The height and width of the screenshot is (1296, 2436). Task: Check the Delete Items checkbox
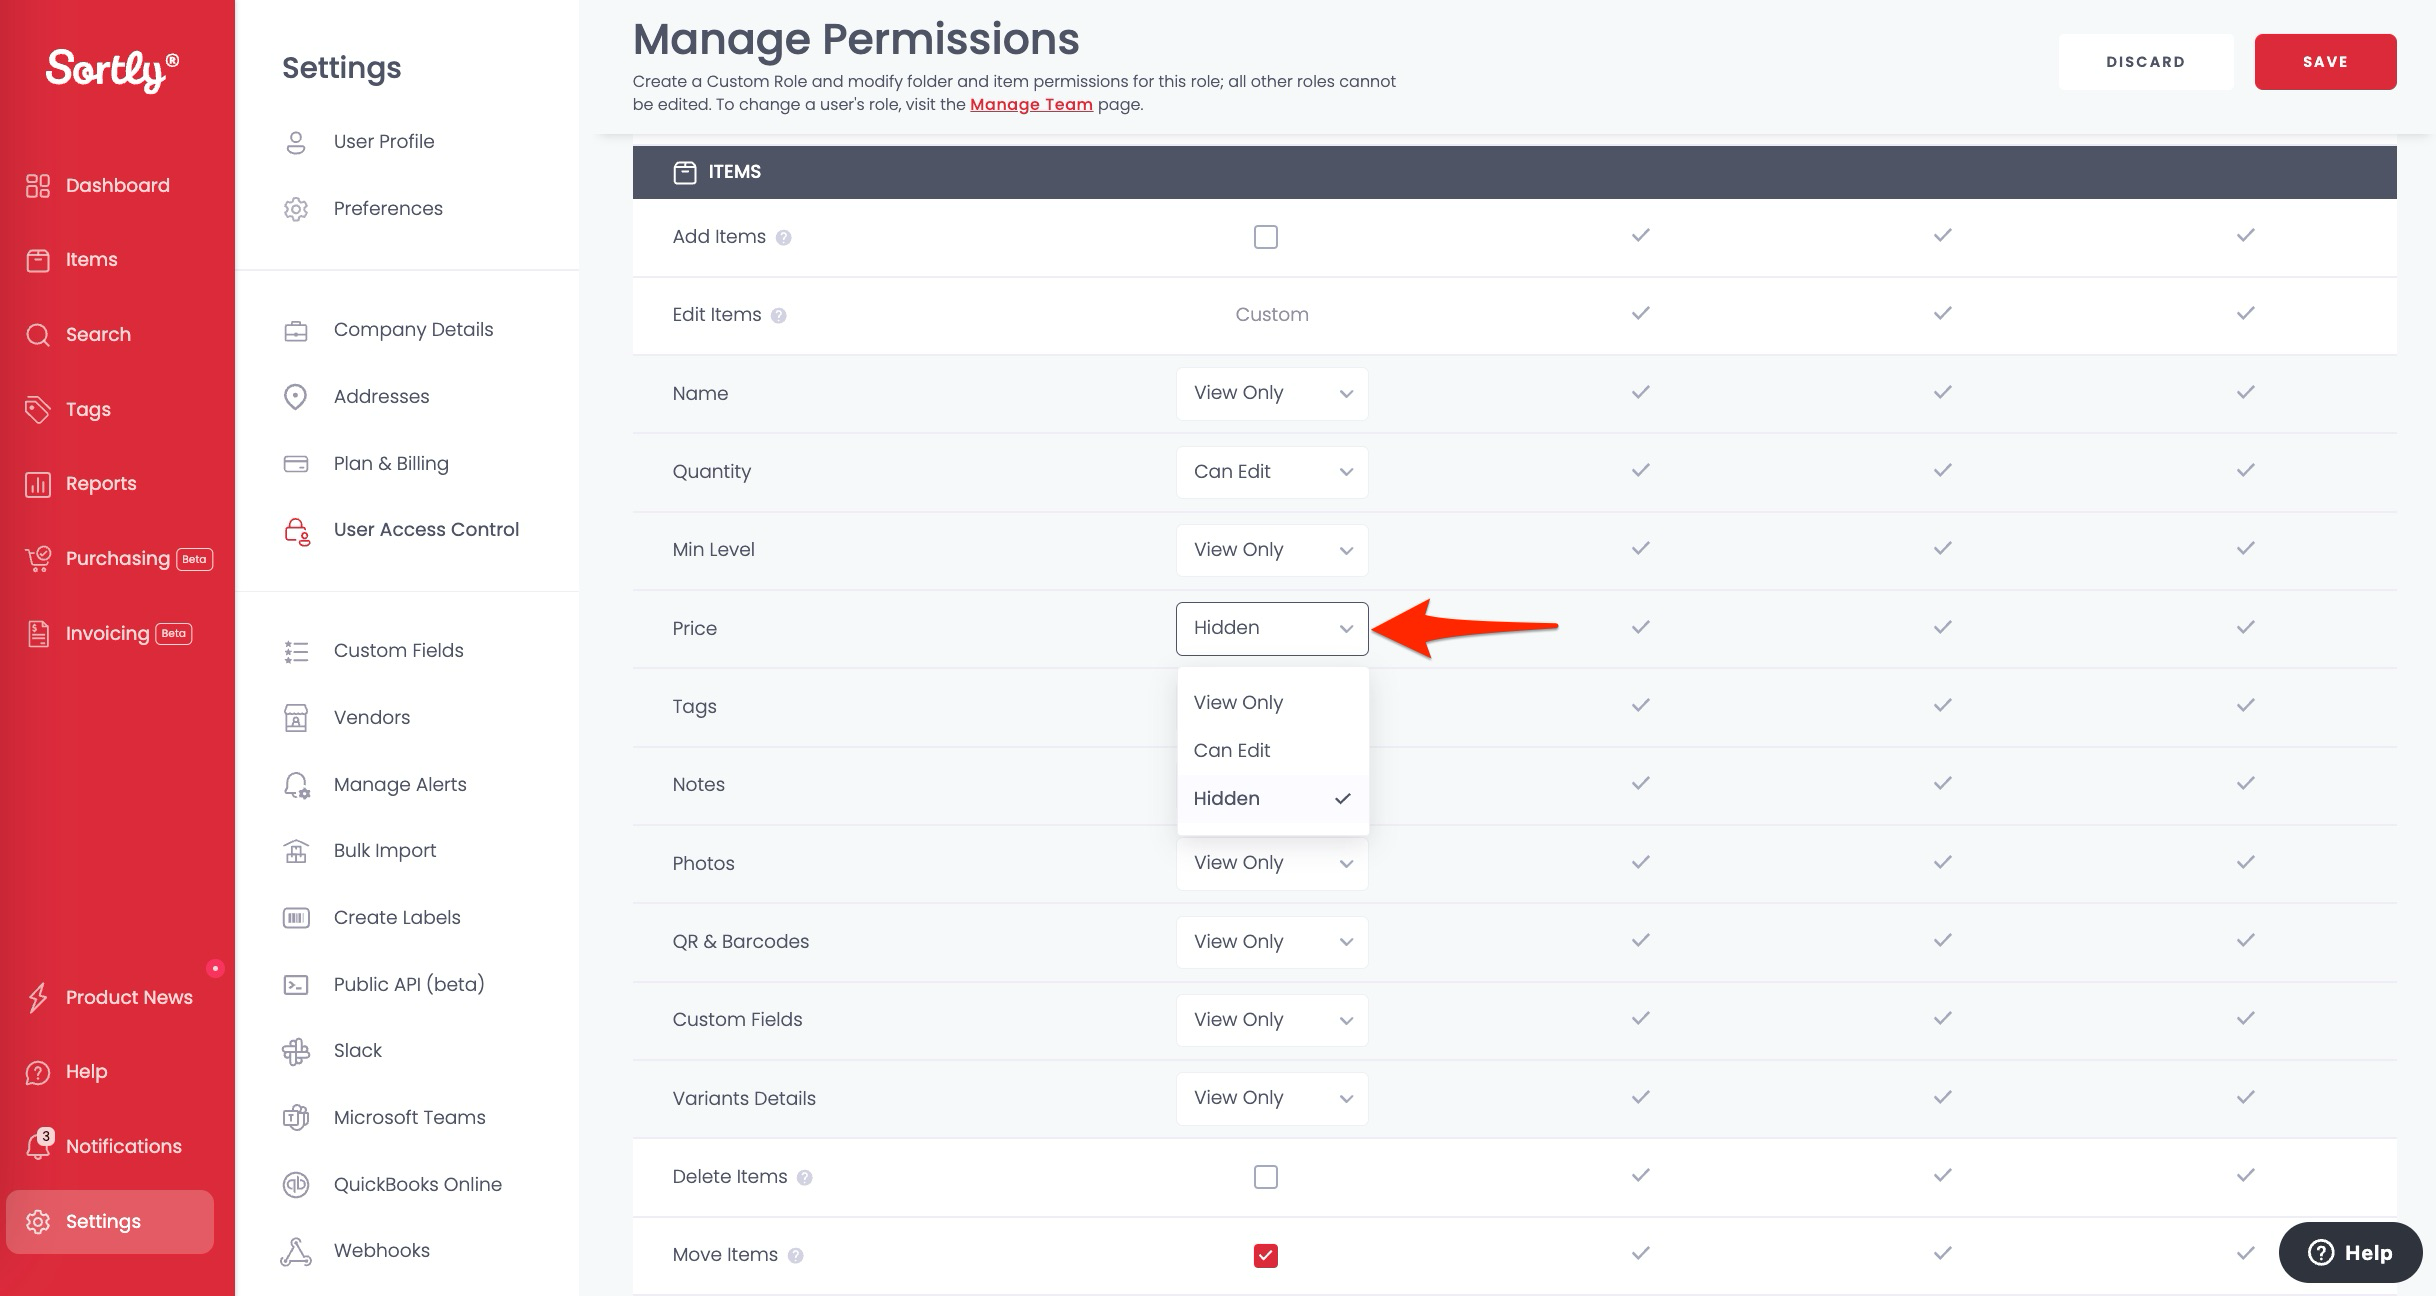(x=1265, y=1177)
